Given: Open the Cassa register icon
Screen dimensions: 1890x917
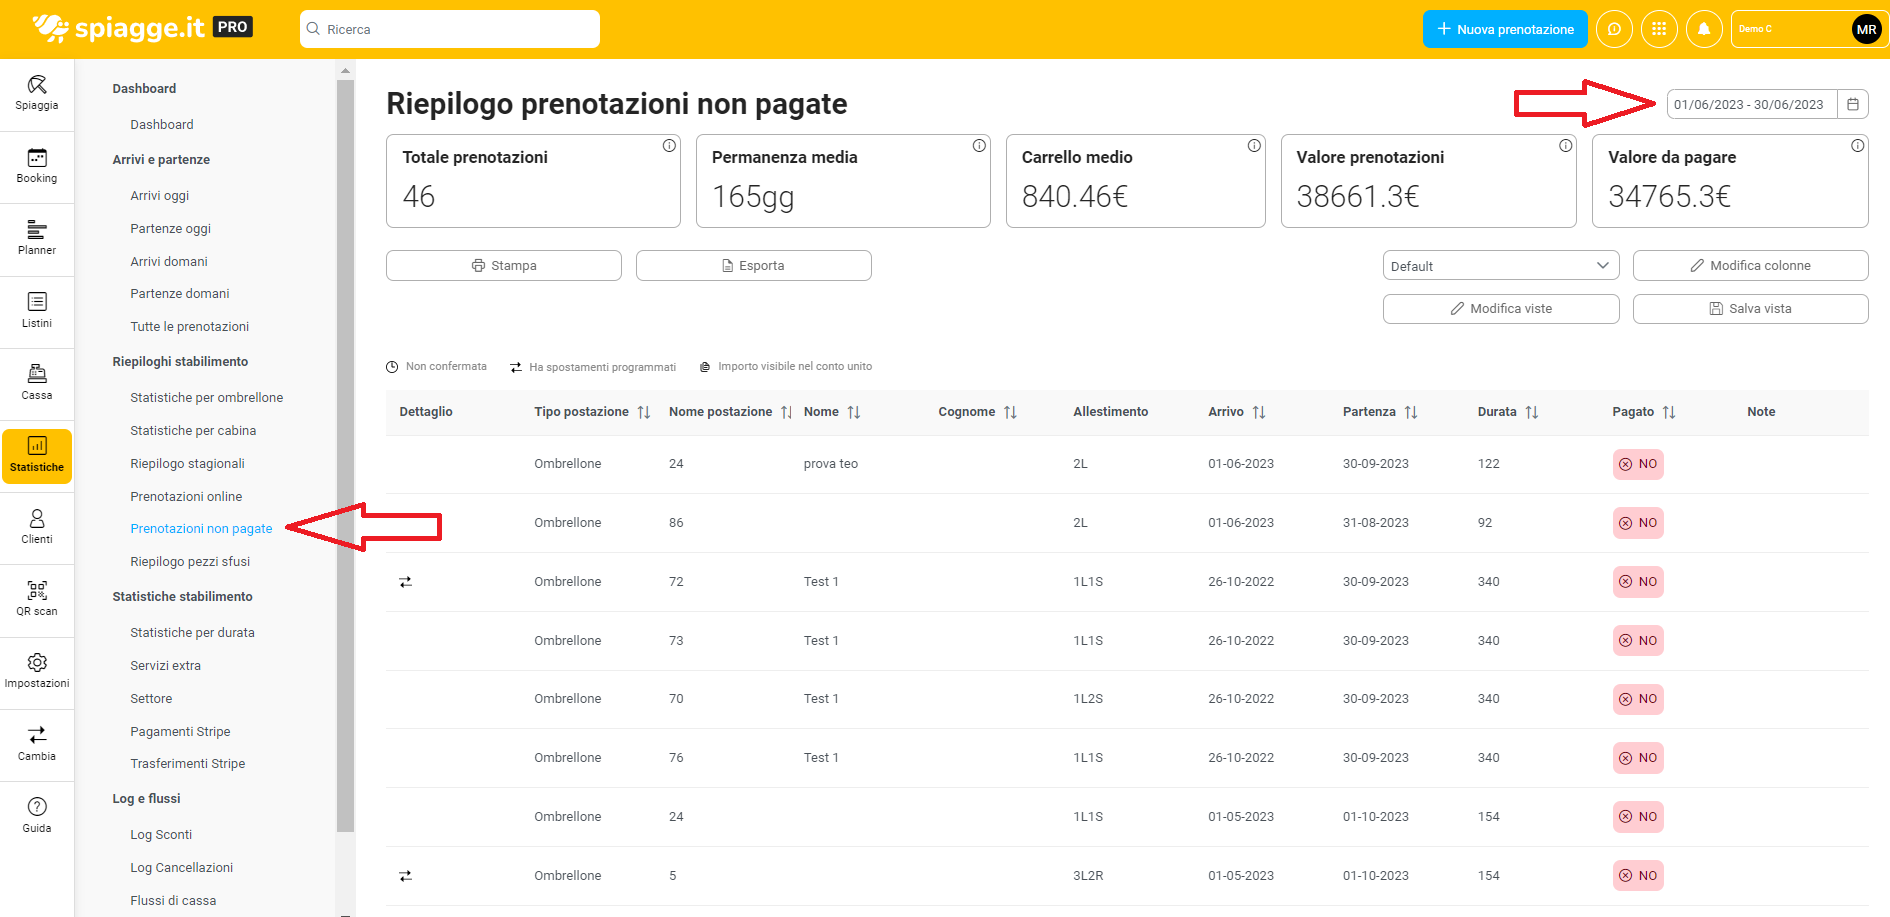Looking at the screenshot, I should 37,382.
